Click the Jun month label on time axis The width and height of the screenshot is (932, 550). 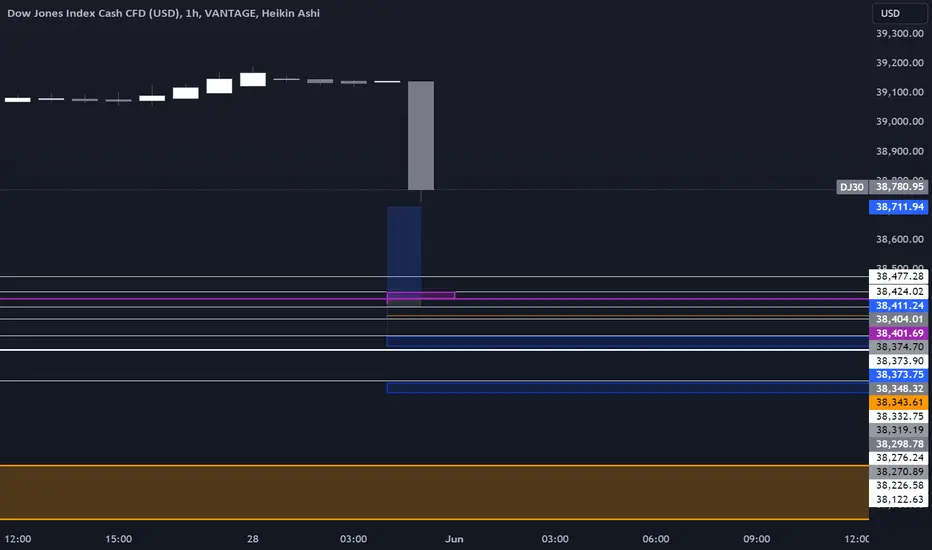point(454,539)
